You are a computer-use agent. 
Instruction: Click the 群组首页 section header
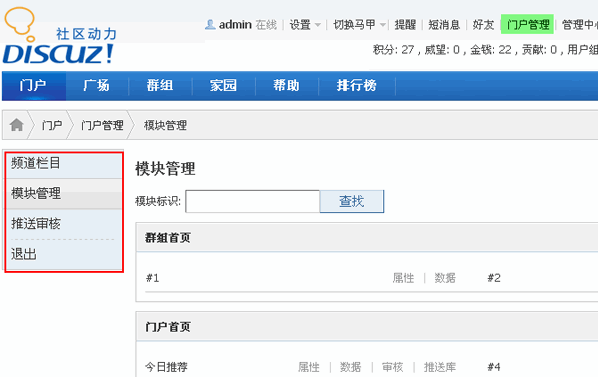coord(168,238)
